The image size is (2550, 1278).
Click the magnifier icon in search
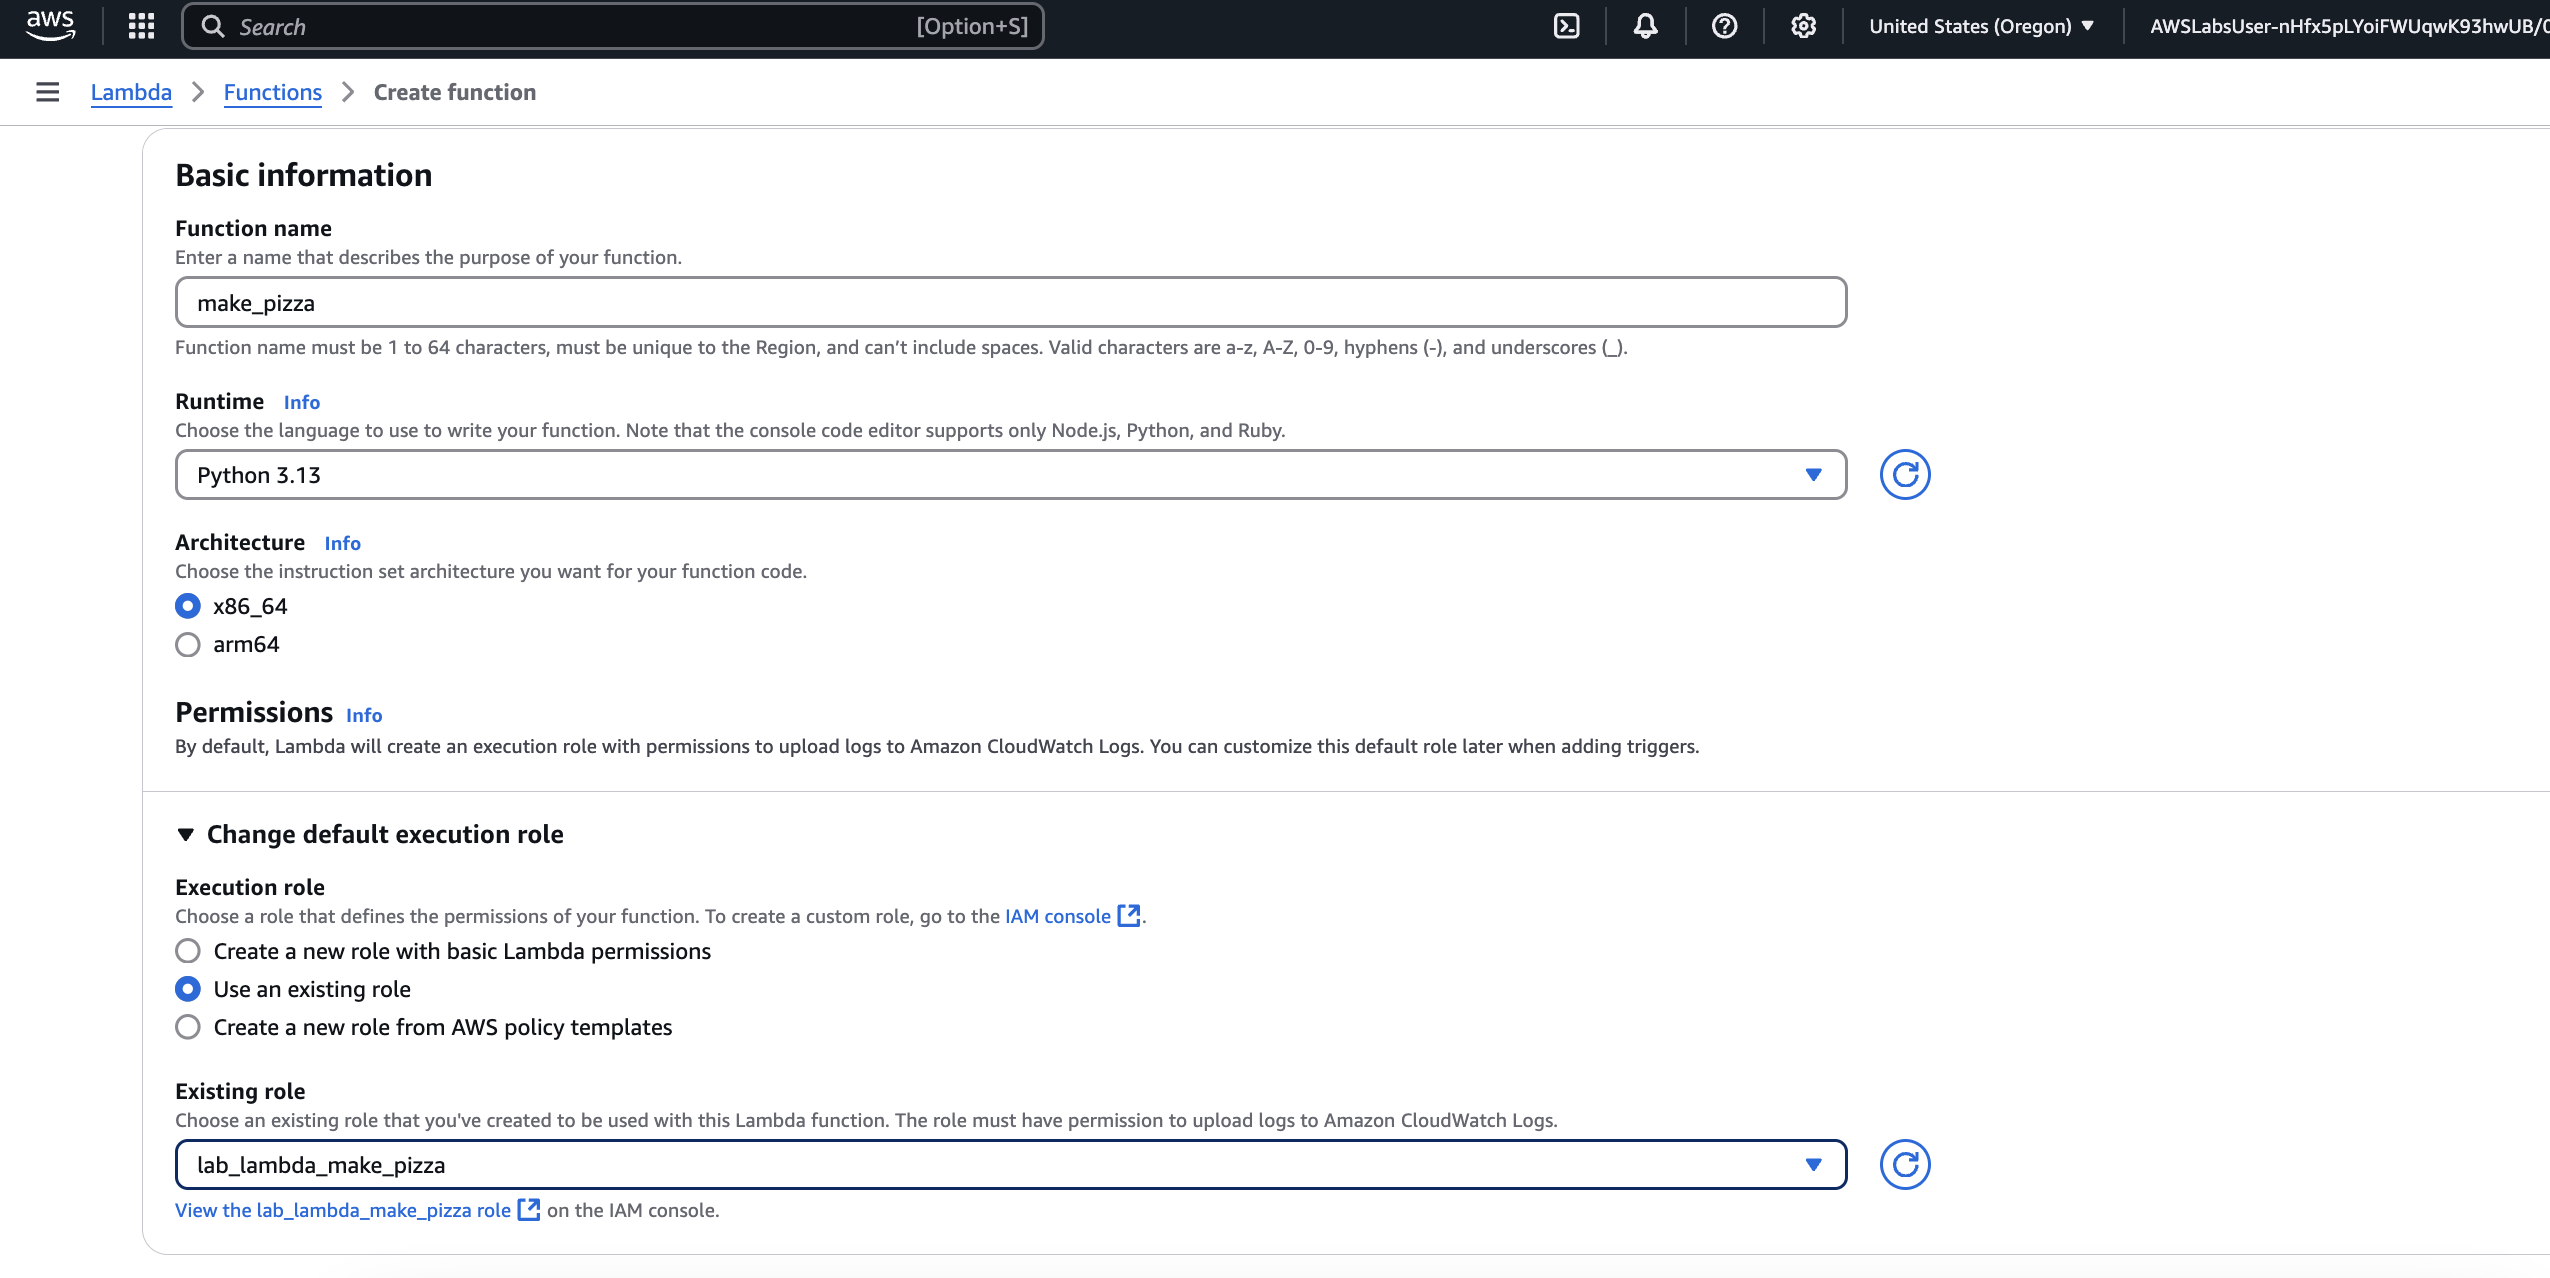212,26
